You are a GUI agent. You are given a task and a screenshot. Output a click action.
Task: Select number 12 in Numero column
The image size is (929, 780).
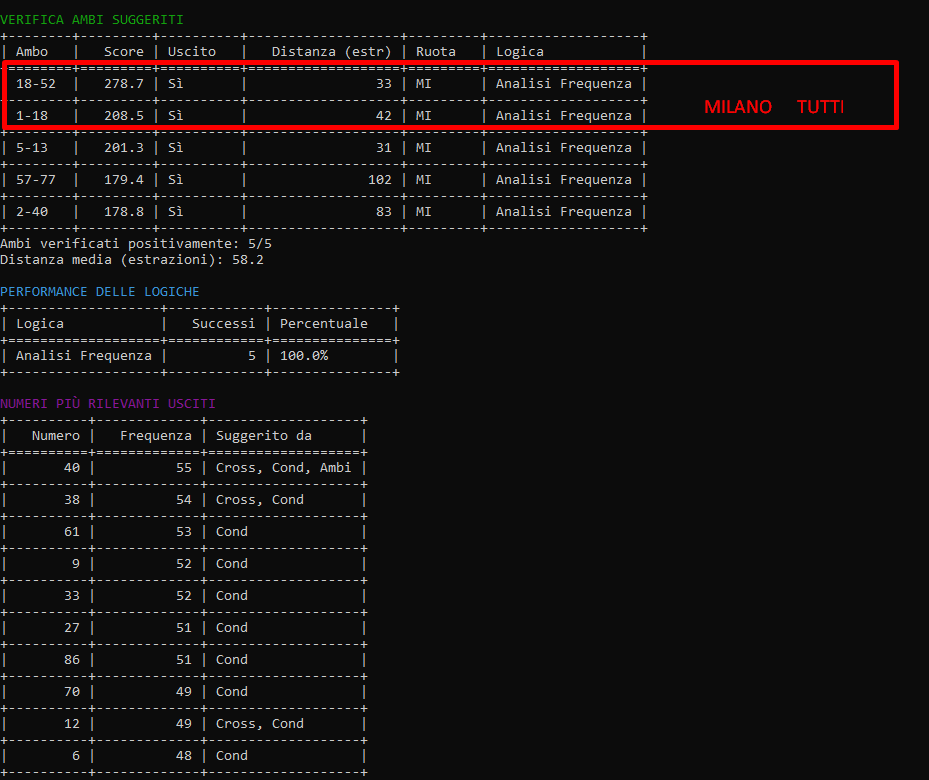(72, 723)
